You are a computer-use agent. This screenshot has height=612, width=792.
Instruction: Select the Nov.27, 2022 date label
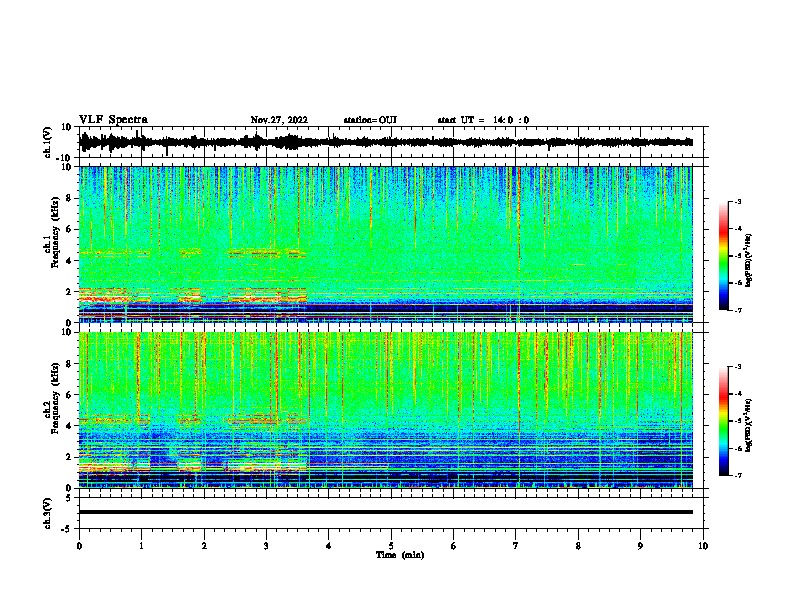pyautogui.click(x=279, y=120)
